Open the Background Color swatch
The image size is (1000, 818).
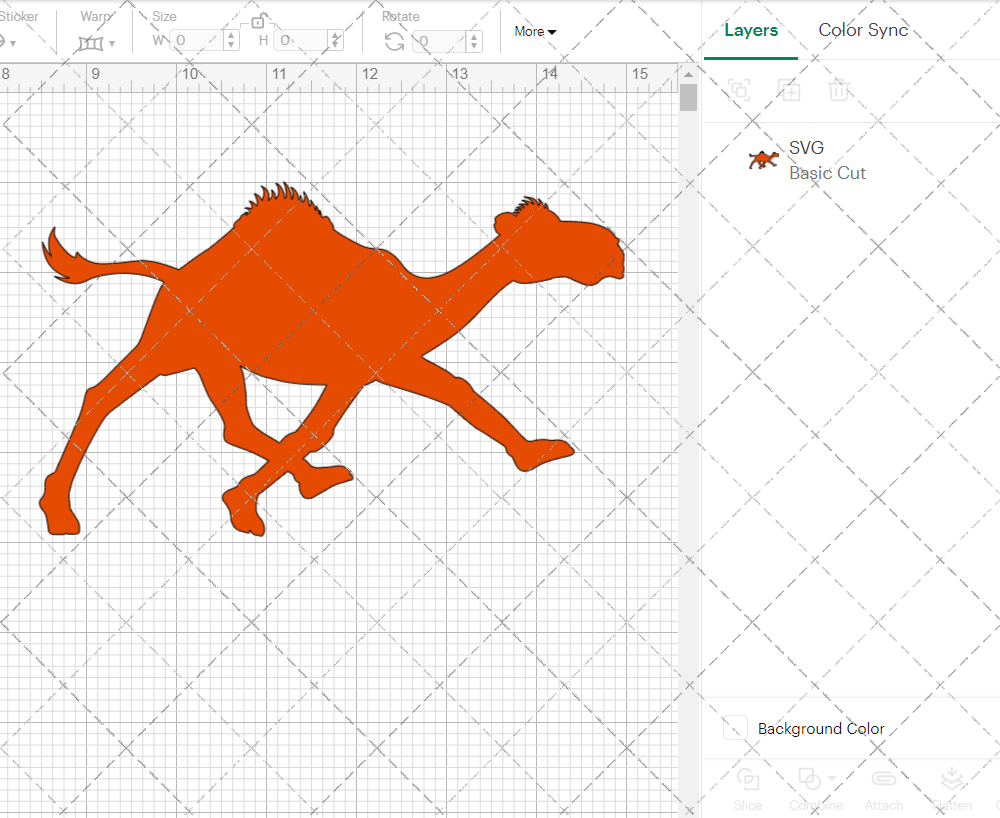(x=735, y=728)
